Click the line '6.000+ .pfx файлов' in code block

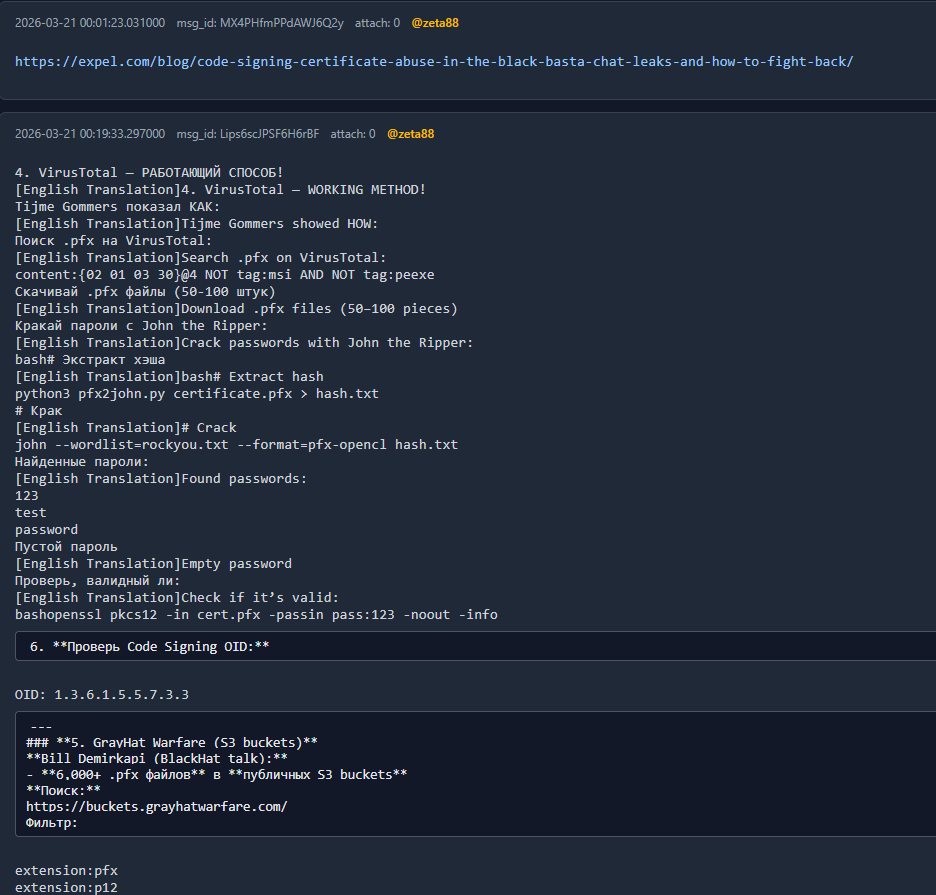click(216, 775)
